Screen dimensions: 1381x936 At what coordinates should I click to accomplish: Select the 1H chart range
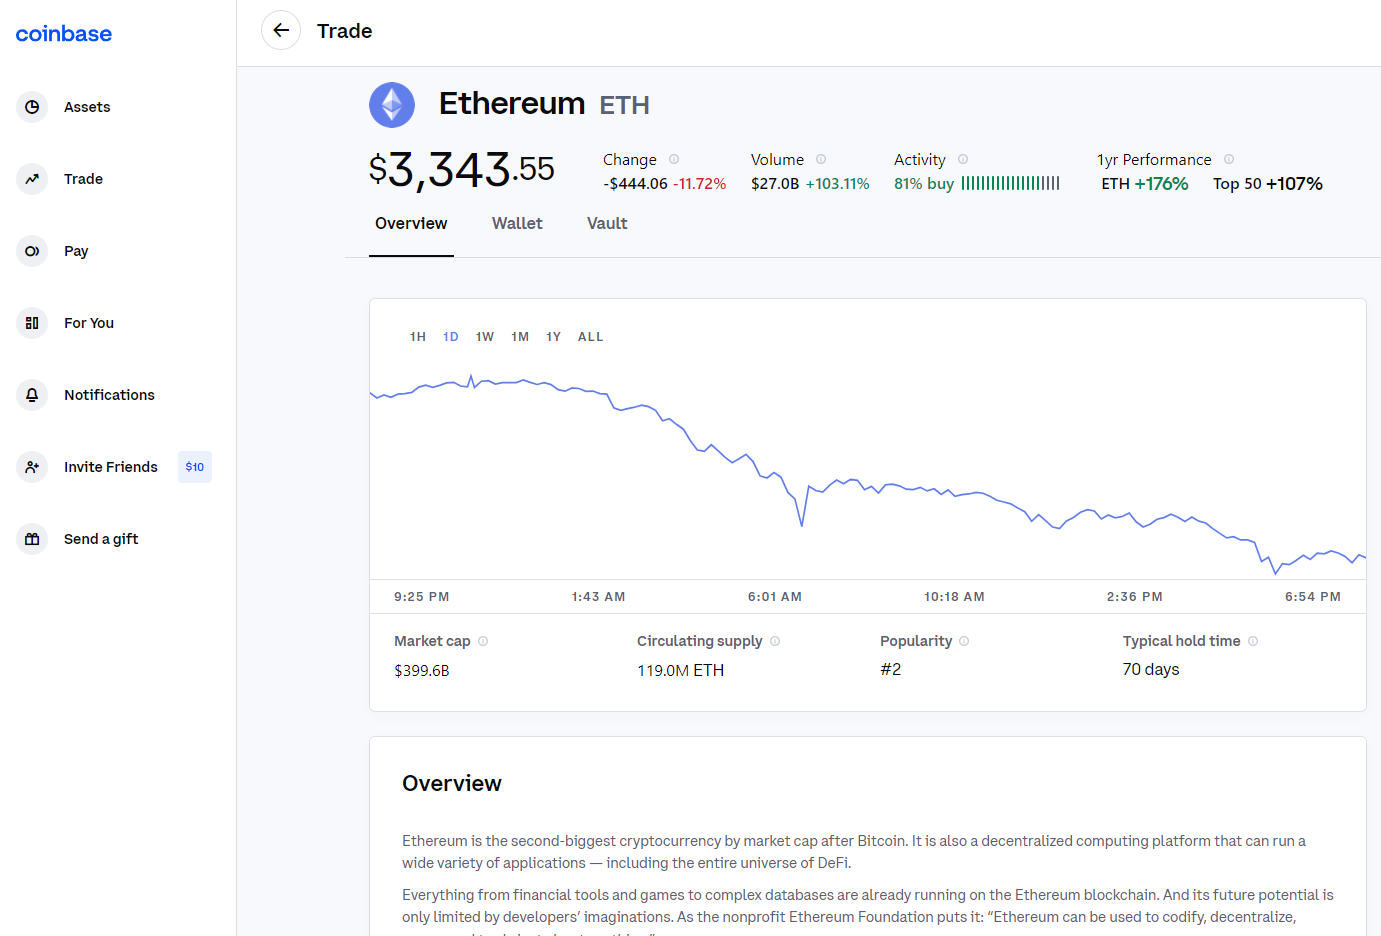coord(418,337)
